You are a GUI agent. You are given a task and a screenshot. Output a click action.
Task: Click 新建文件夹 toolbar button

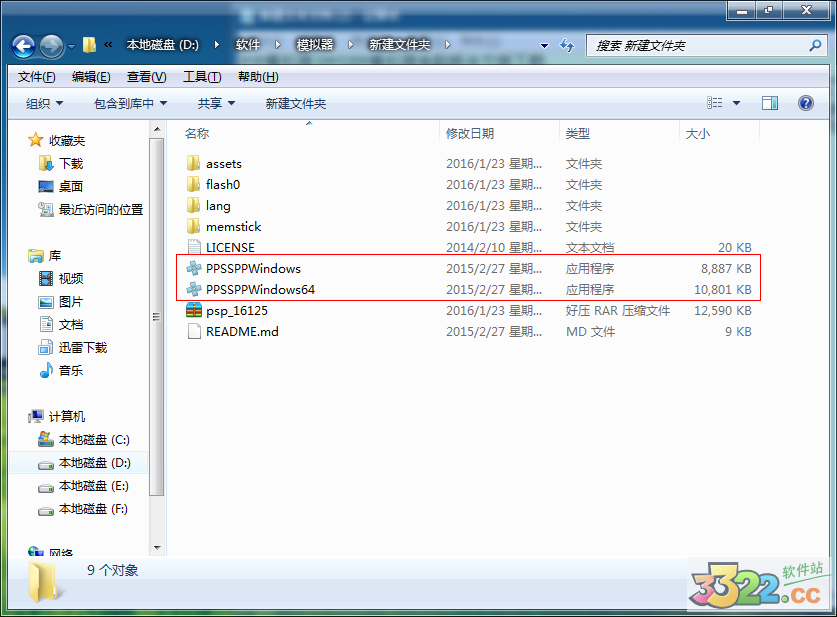[296, 104]
